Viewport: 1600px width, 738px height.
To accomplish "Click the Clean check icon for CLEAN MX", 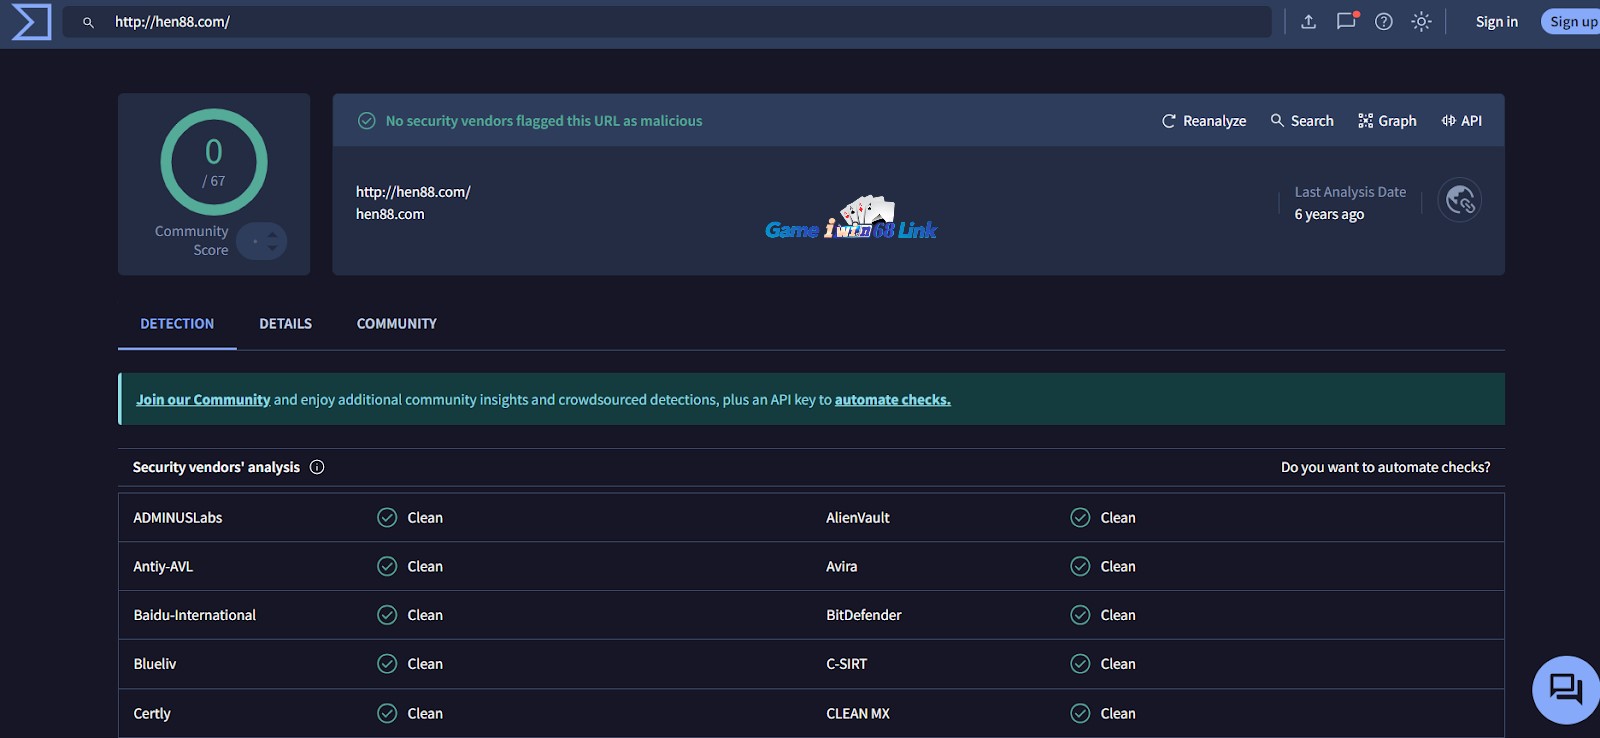I will pos(1080,714).
